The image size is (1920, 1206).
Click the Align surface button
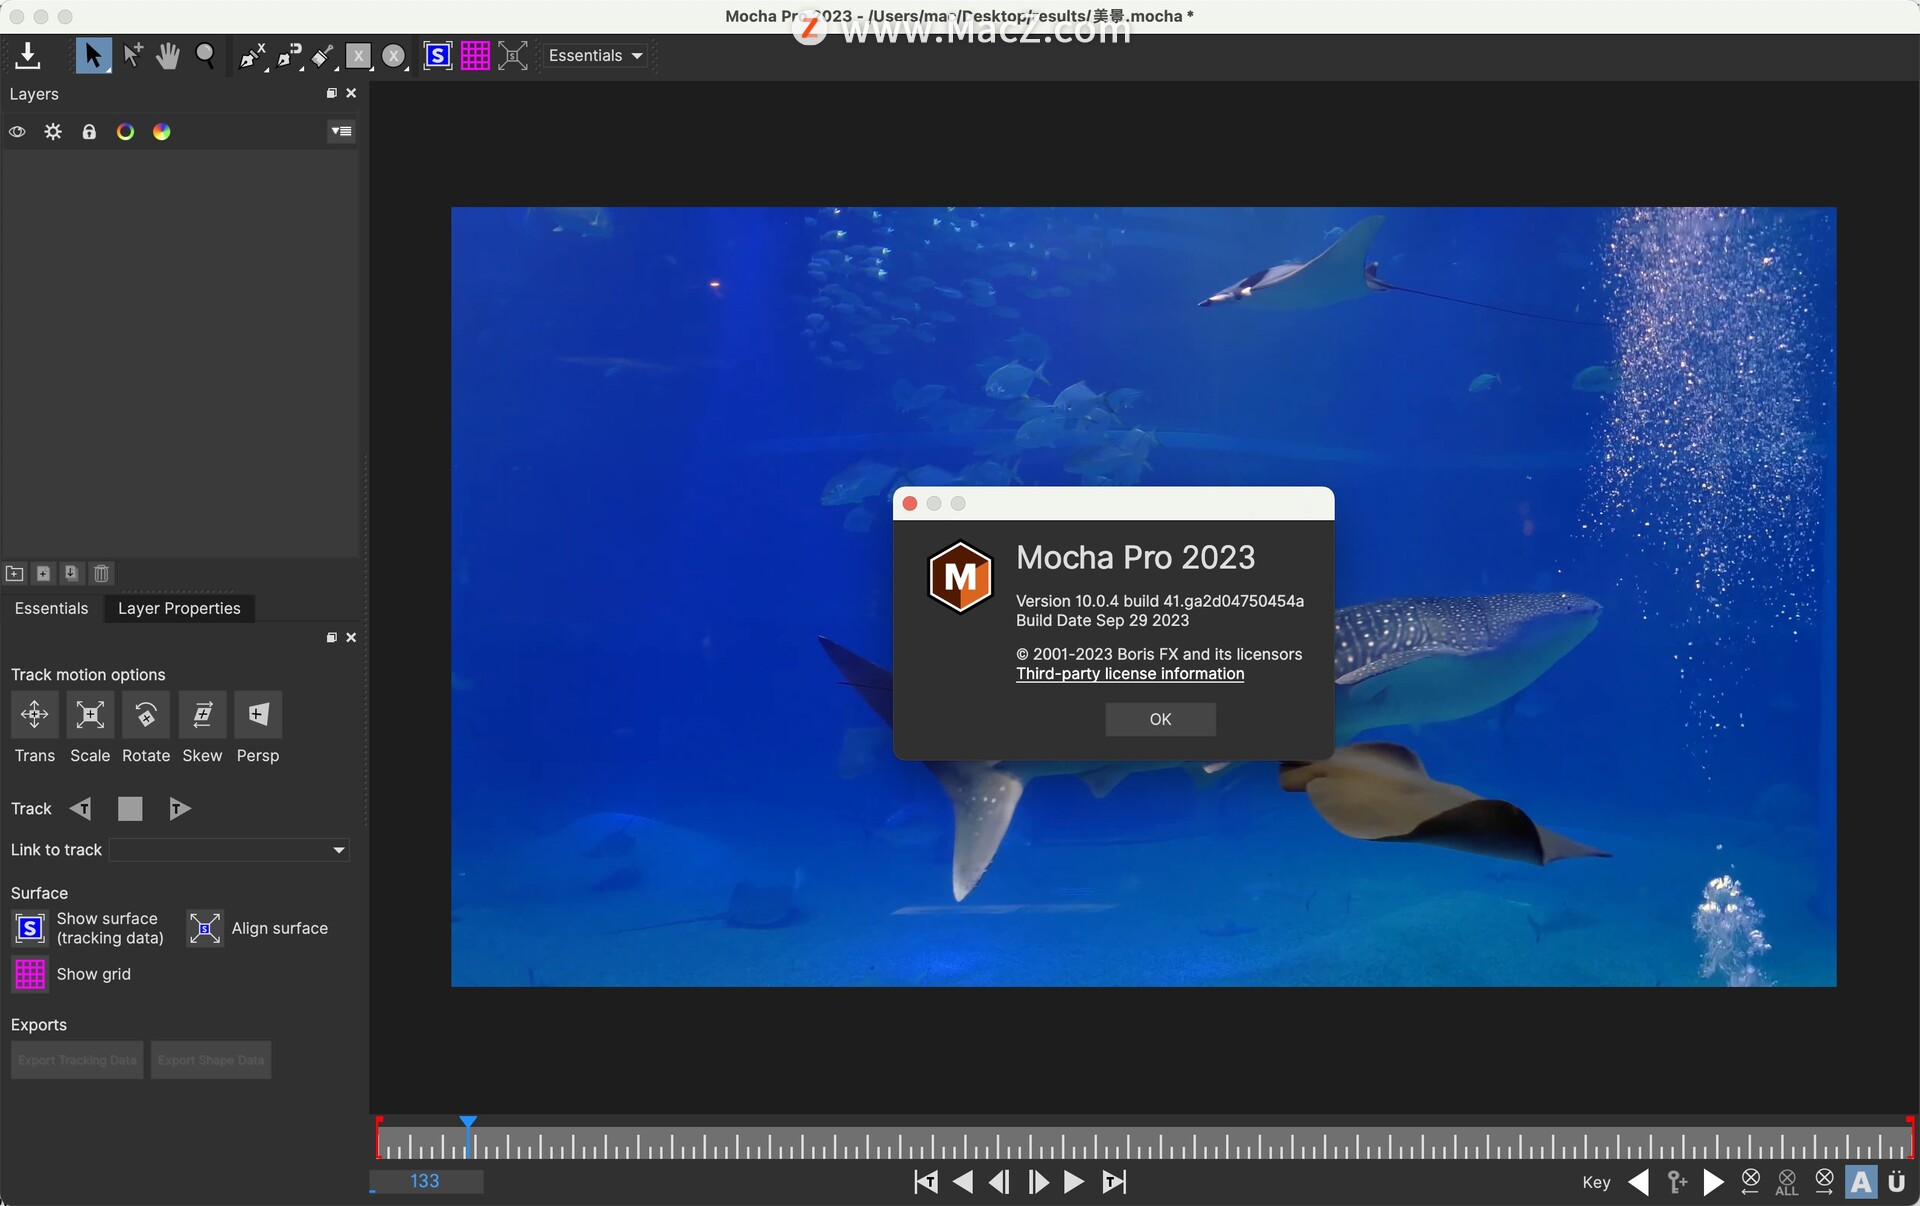[x=205, y=929]
